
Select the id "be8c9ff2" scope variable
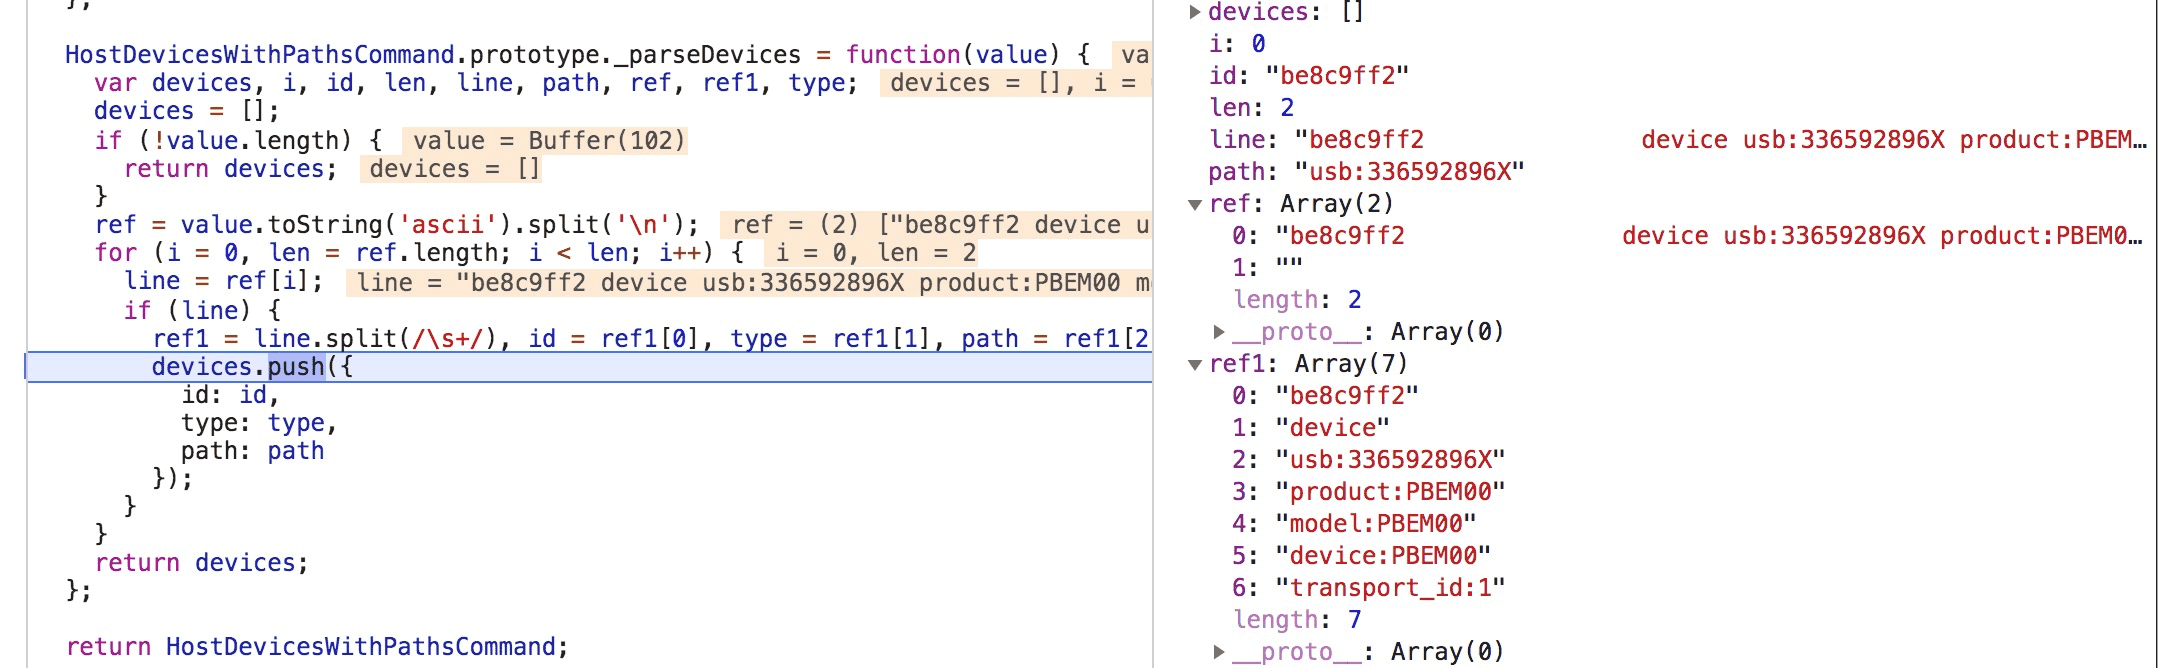[1309, 76]
